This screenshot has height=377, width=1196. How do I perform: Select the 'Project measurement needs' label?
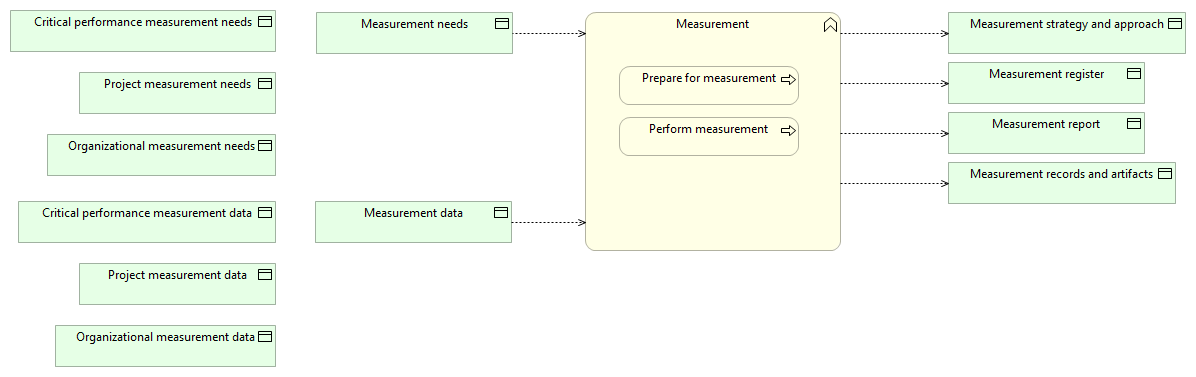178,84
